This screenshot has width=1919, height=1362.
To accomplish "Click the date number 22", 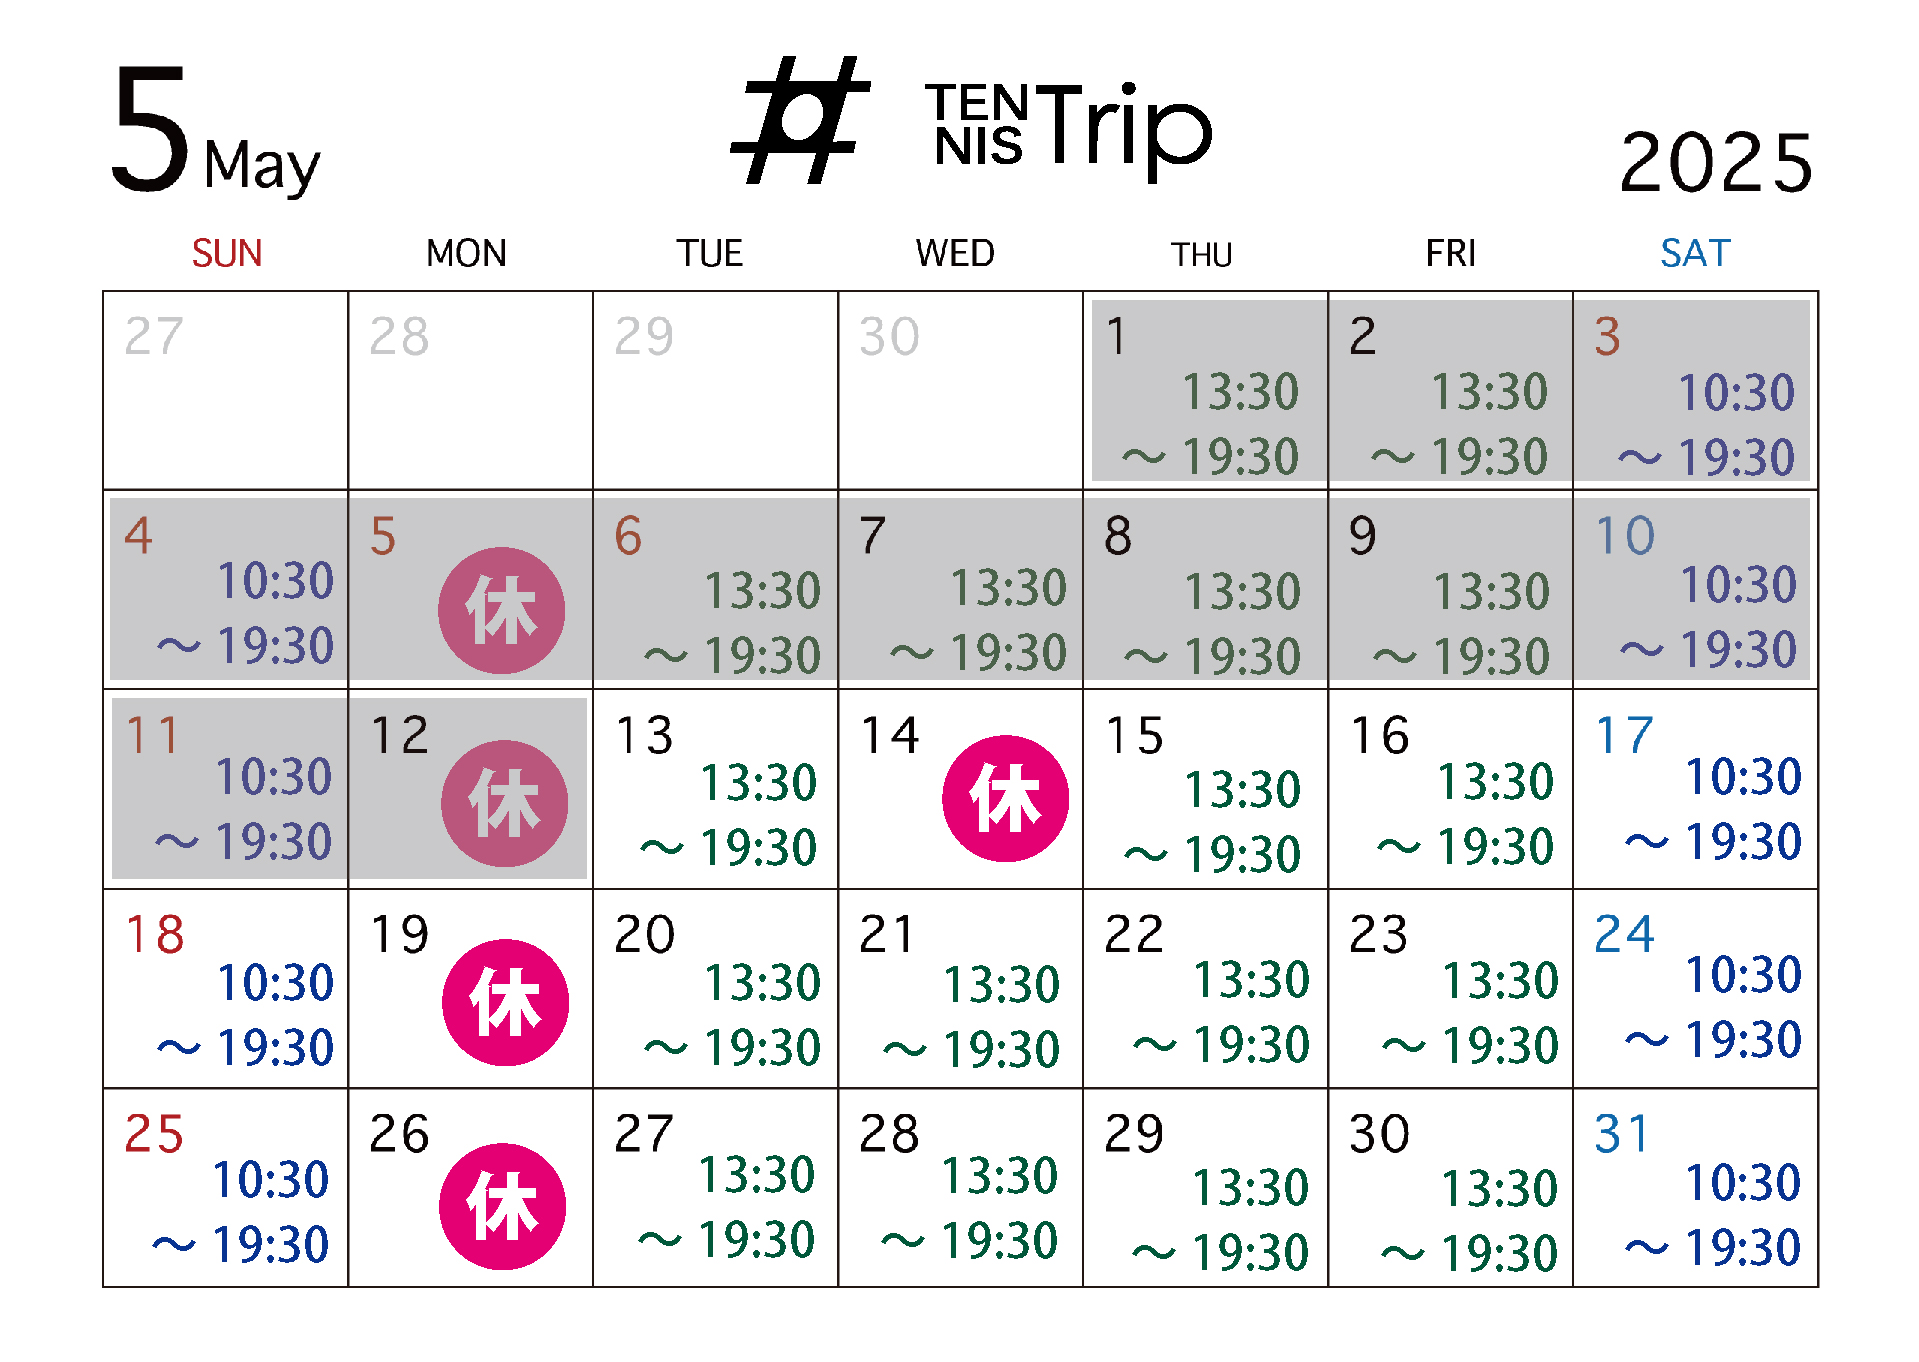I will [1133, 935].
